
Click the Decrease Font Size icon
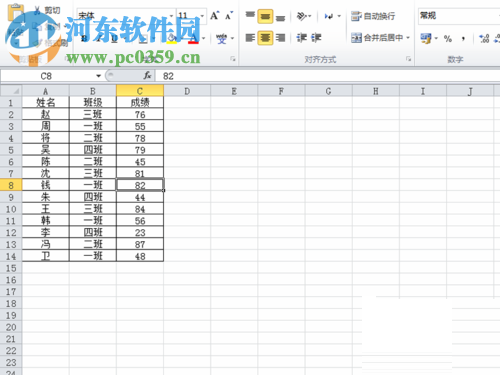pyautogui.click(x=229, y=16)
